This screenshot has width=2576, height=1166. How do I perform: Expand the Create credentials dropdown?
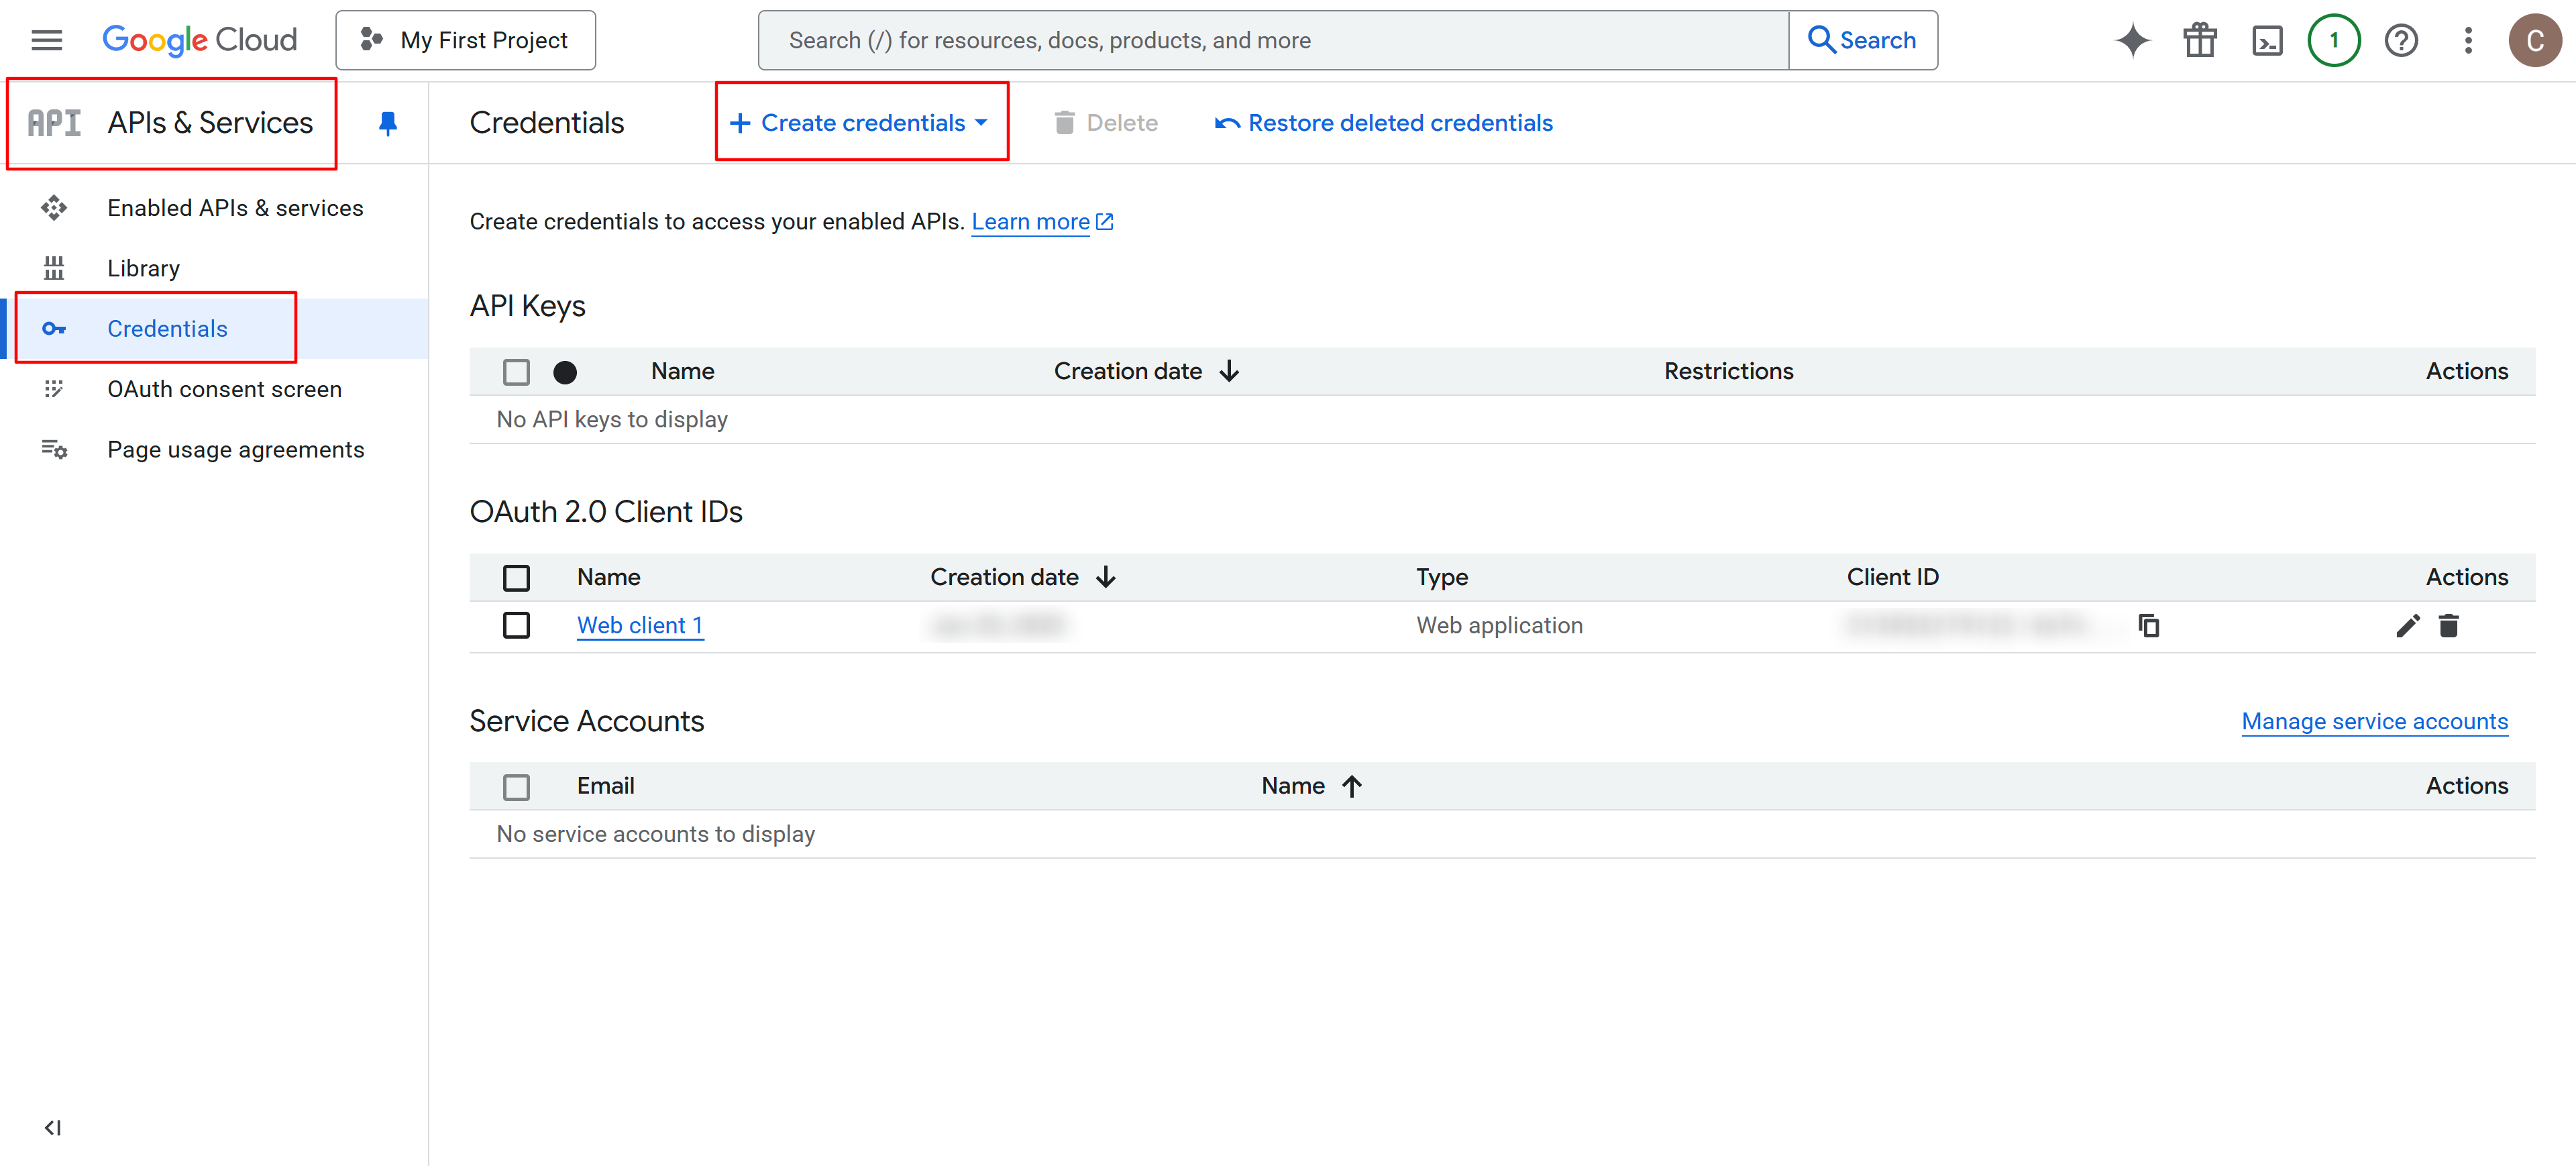[860, 122]
